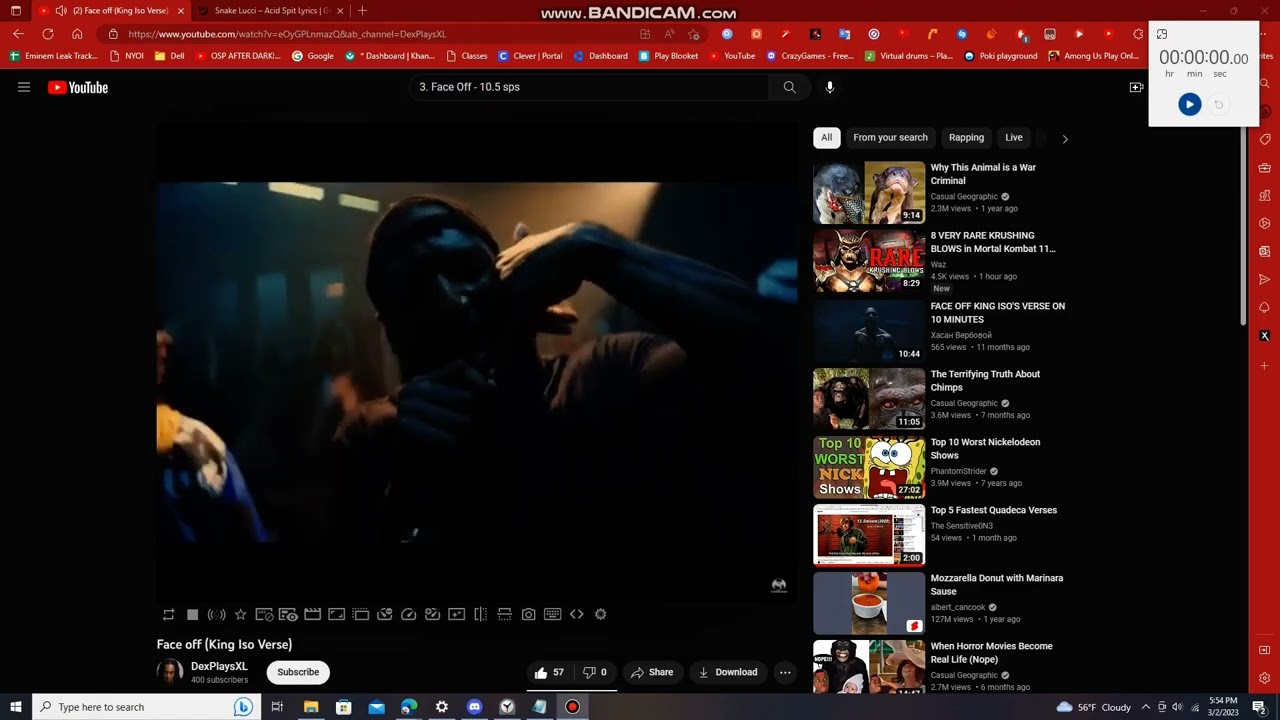Screen dimensions: 1280x720
Task: Like the video with 57 likes
Action: (x=549, y=672)
